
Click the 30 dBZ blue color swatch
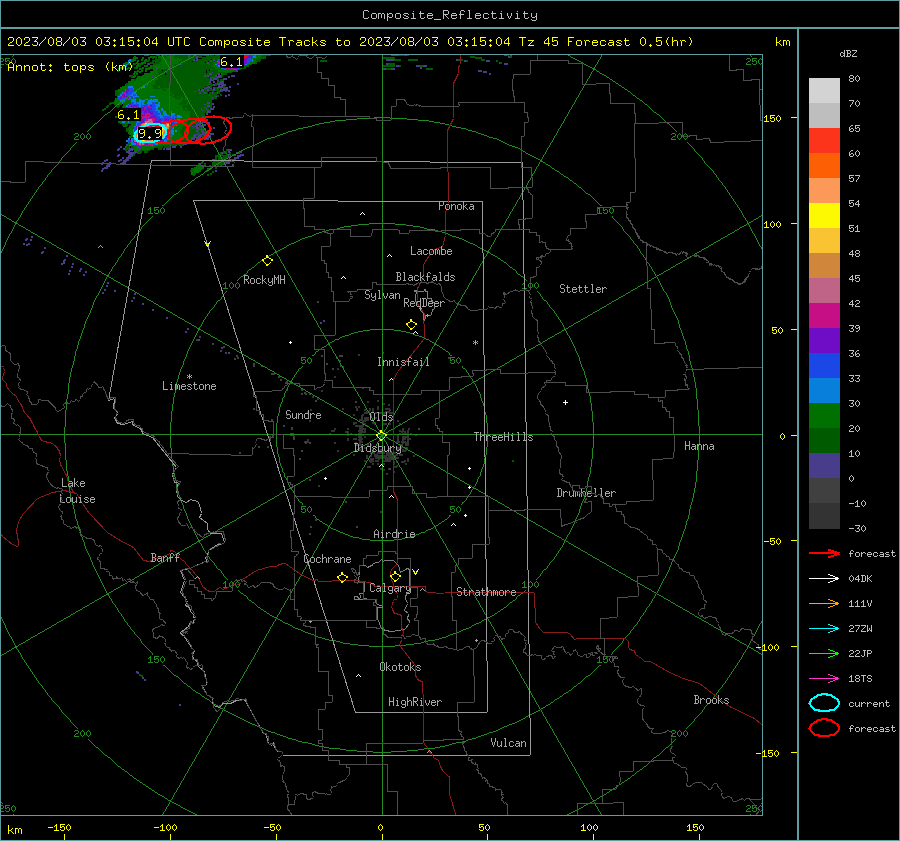click(824, 390)
